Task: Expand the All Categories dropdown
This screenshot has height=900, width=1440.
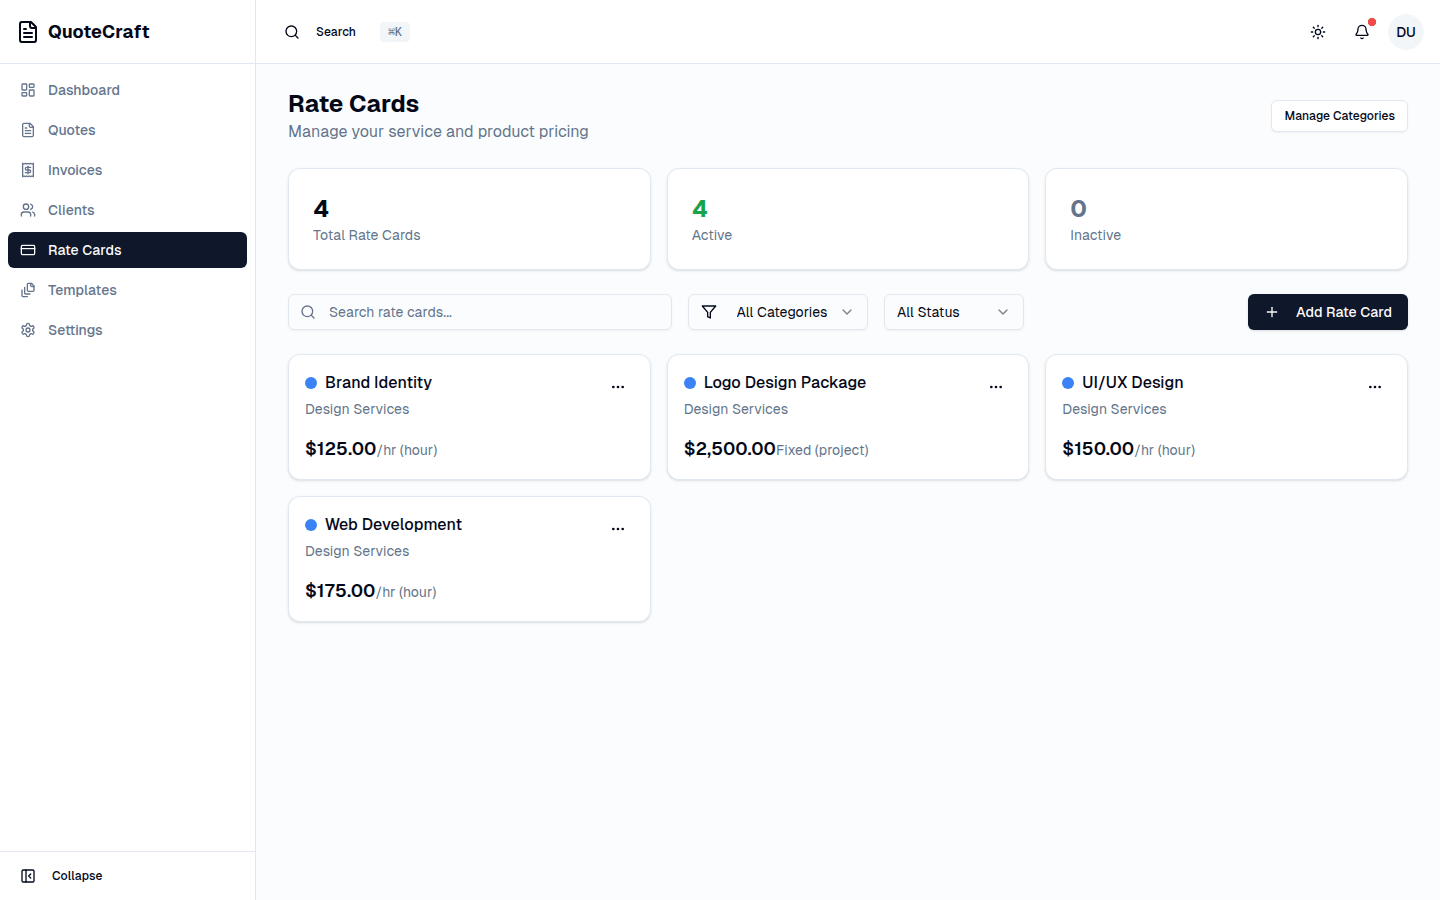Action: [781, 312]
